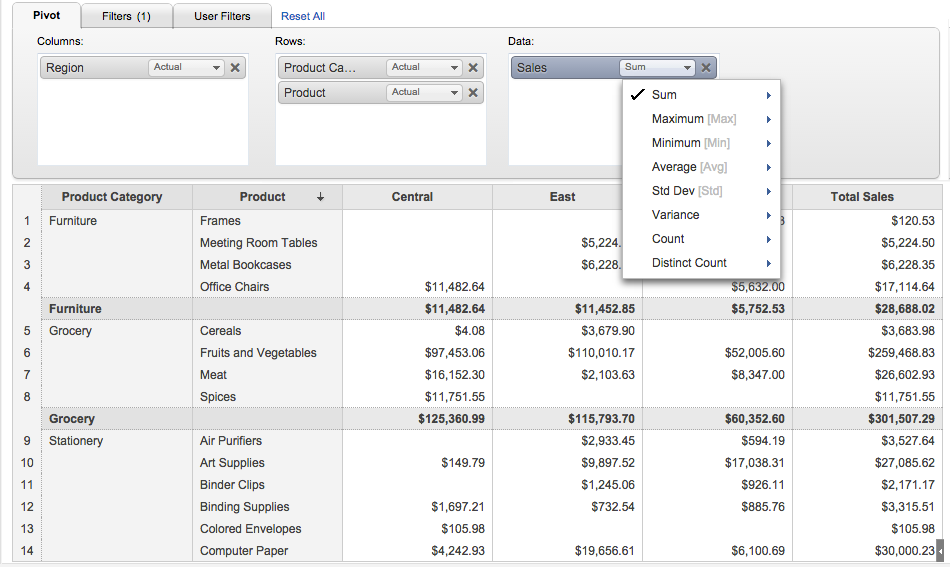Click the Reset All link
The image size is (950, 567).
click(x=303, y=16)
